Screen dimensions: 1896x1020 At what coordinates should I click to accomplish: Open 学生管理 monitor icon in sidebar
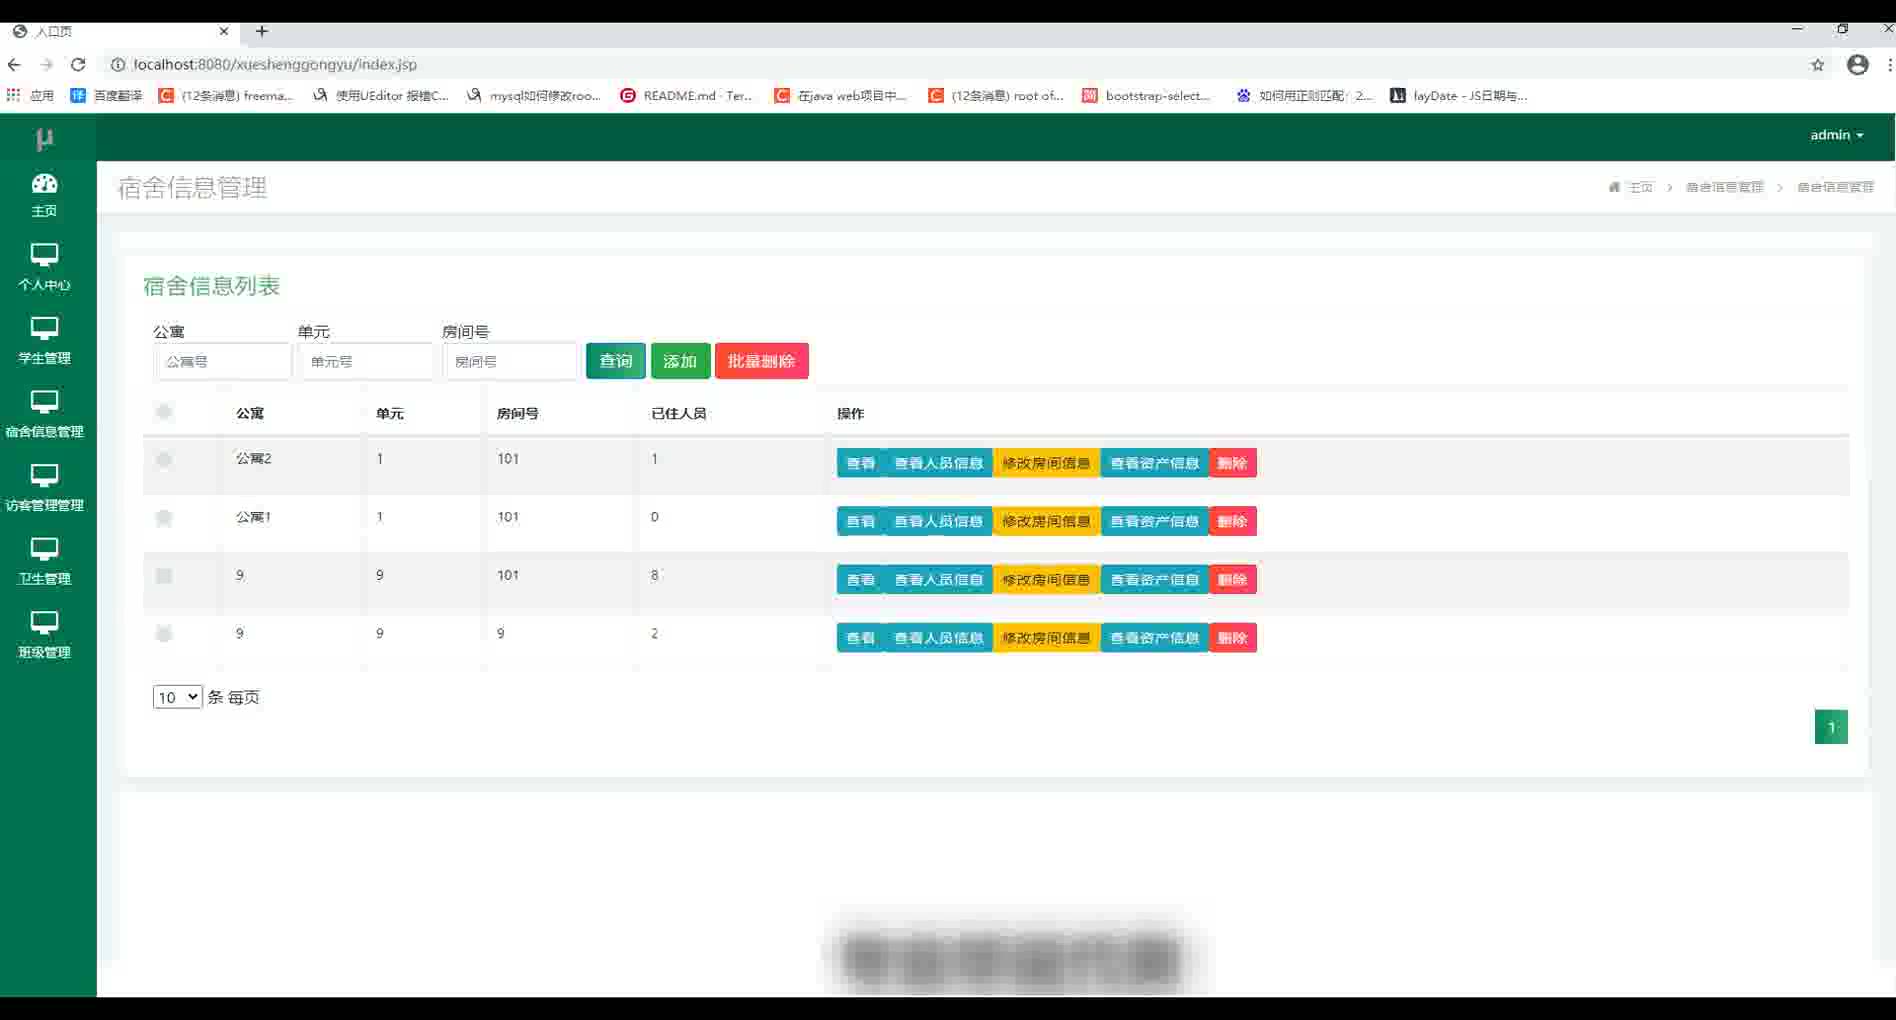point(44,328)
